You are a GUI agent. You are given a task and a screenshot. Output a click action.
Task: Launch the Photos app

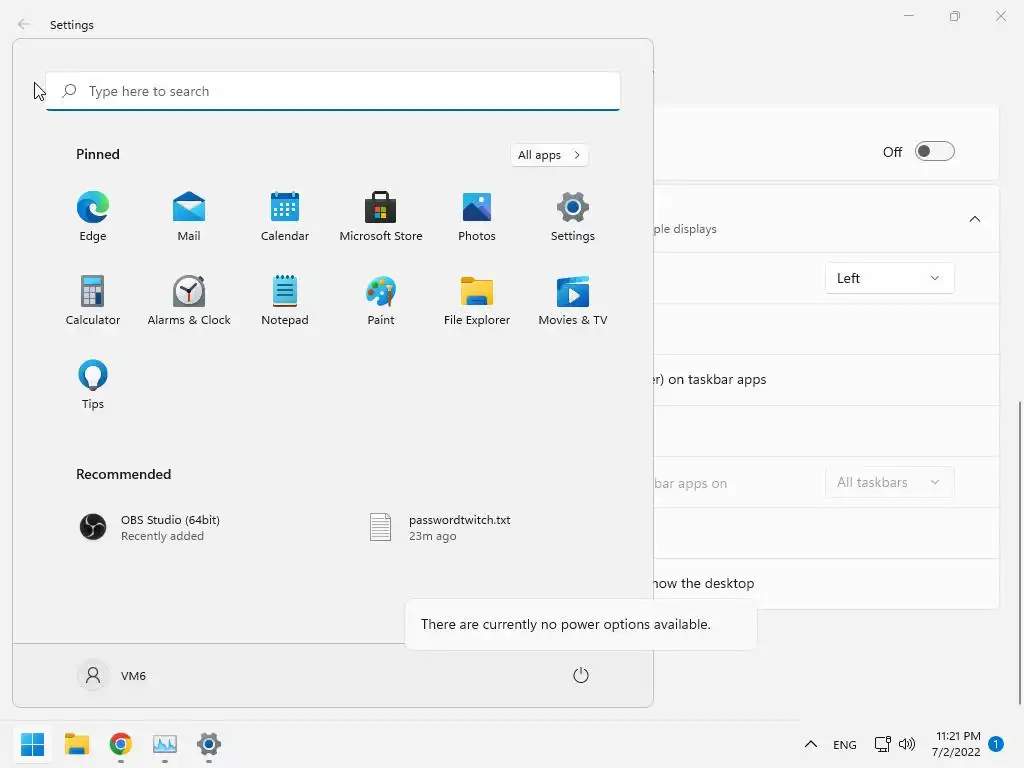click(x=477, y=217)
